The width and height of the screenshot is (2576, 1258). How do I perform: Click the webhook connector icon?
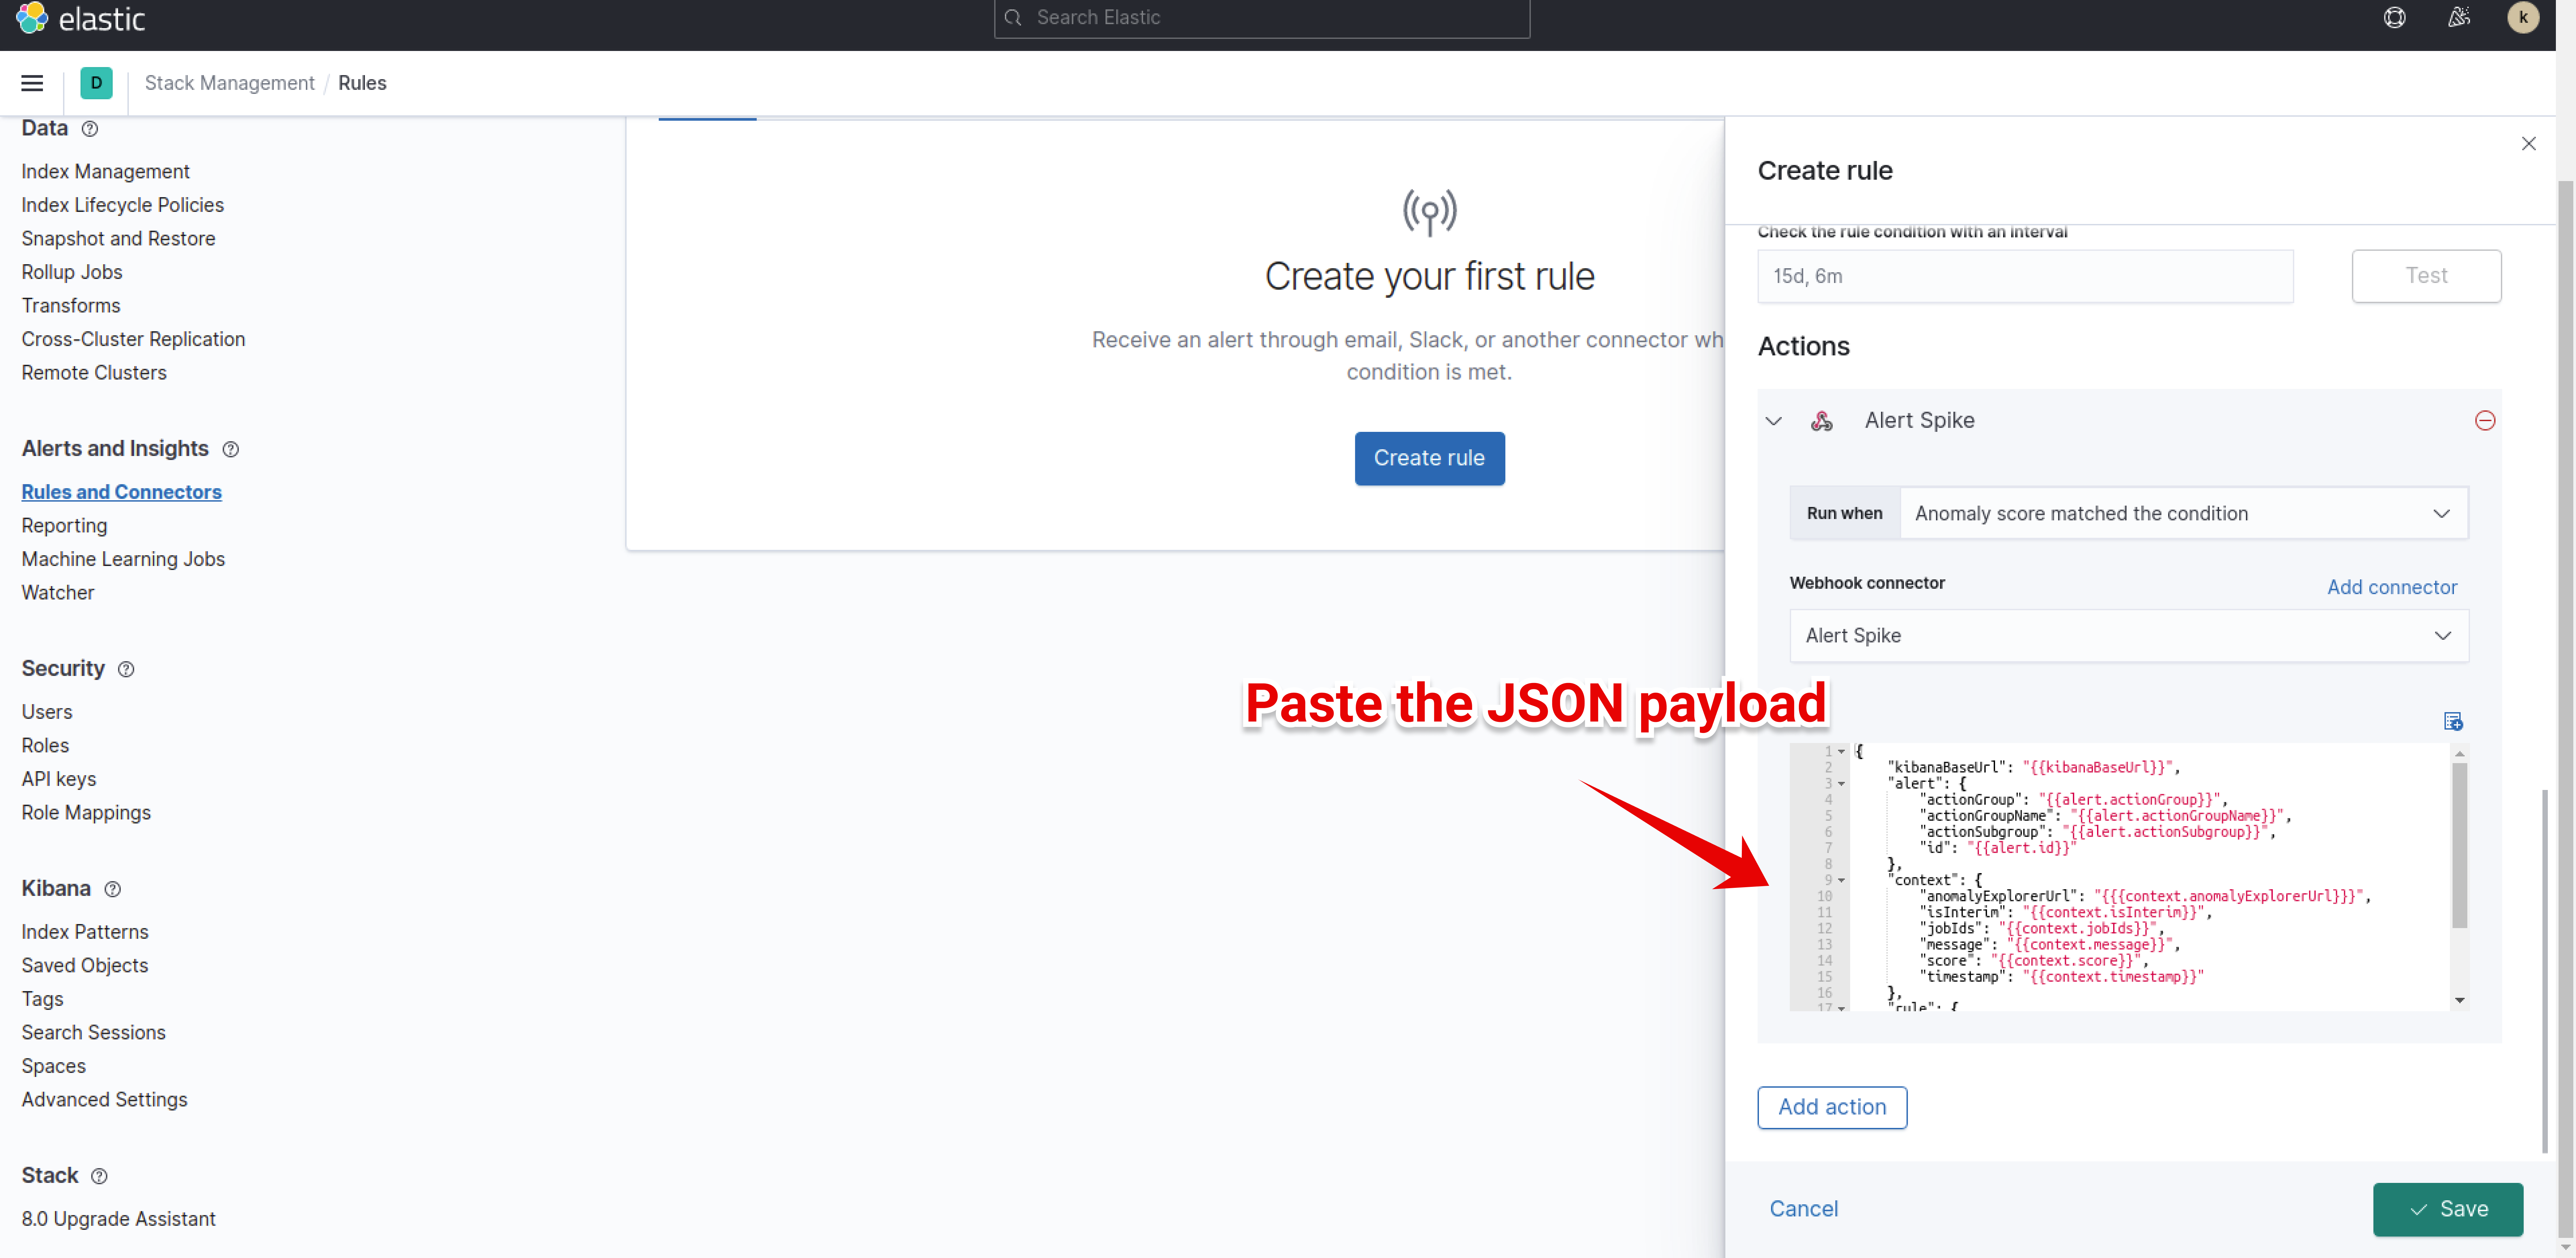point(1822,421)
